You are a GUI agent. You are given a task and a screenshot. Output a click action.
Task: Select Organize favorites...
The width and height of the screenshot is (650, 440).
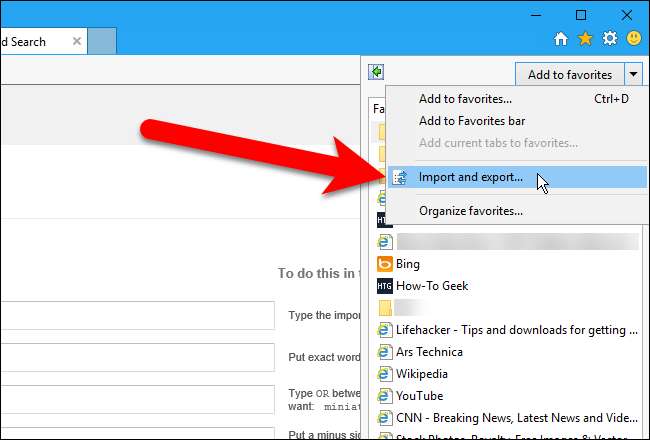tap(517, 211)
